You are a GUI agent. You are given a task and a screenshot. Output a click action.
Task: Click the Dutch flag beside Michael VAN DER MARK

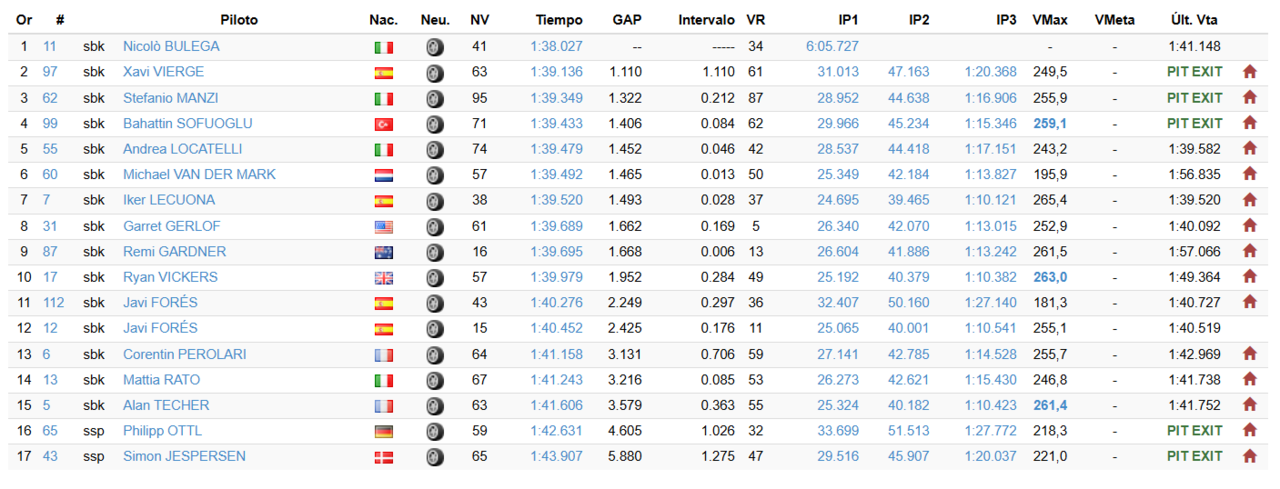[383, 175]
